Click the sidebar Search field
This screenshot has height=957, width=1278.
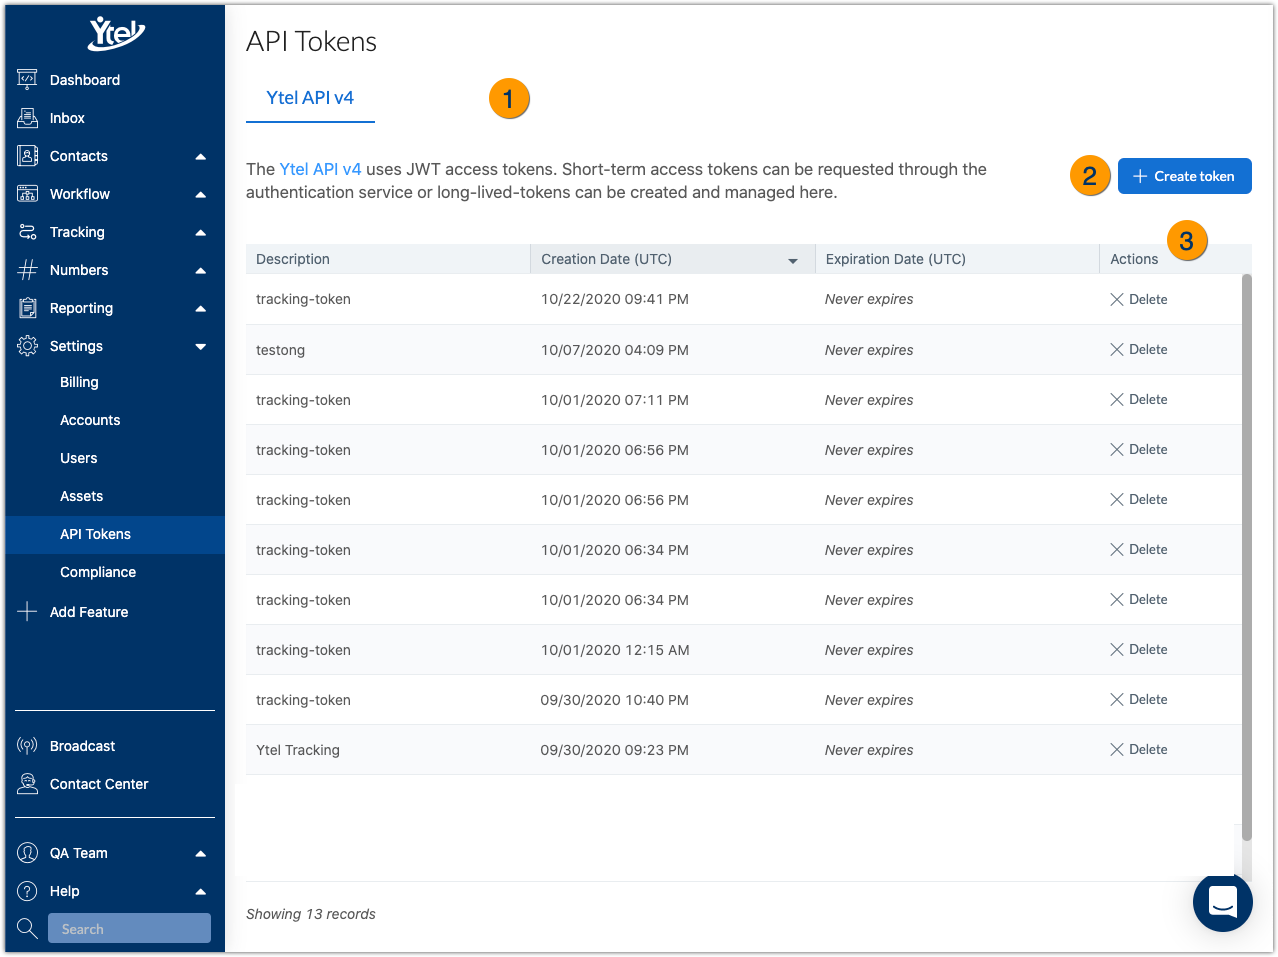[129, 929]
